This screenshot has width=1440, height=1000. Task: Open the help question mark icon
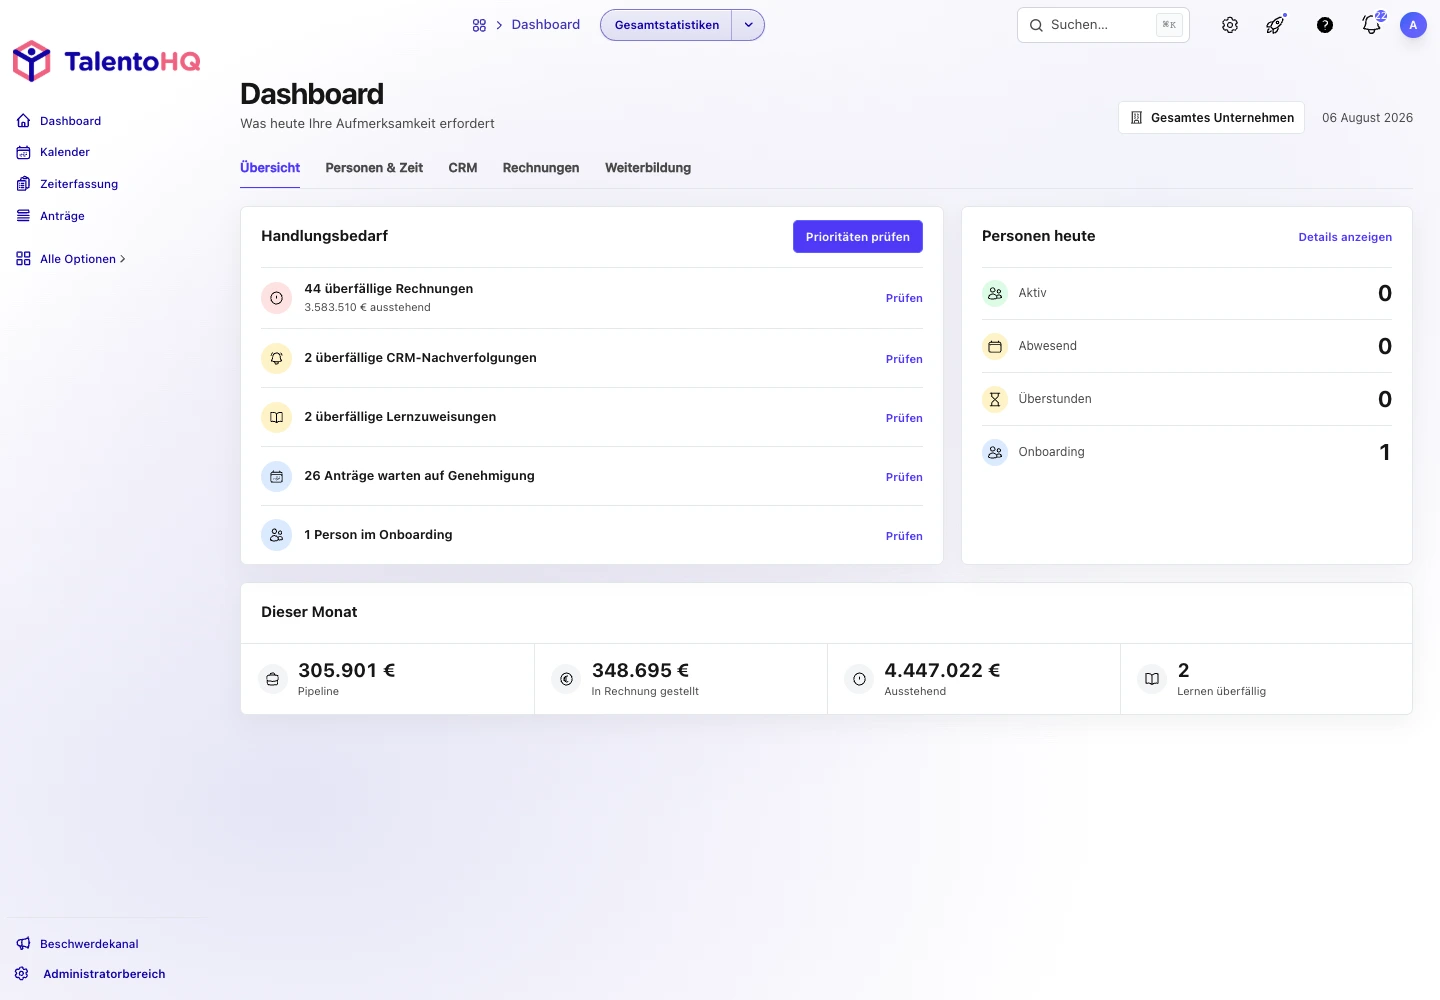click(1325, 25)
